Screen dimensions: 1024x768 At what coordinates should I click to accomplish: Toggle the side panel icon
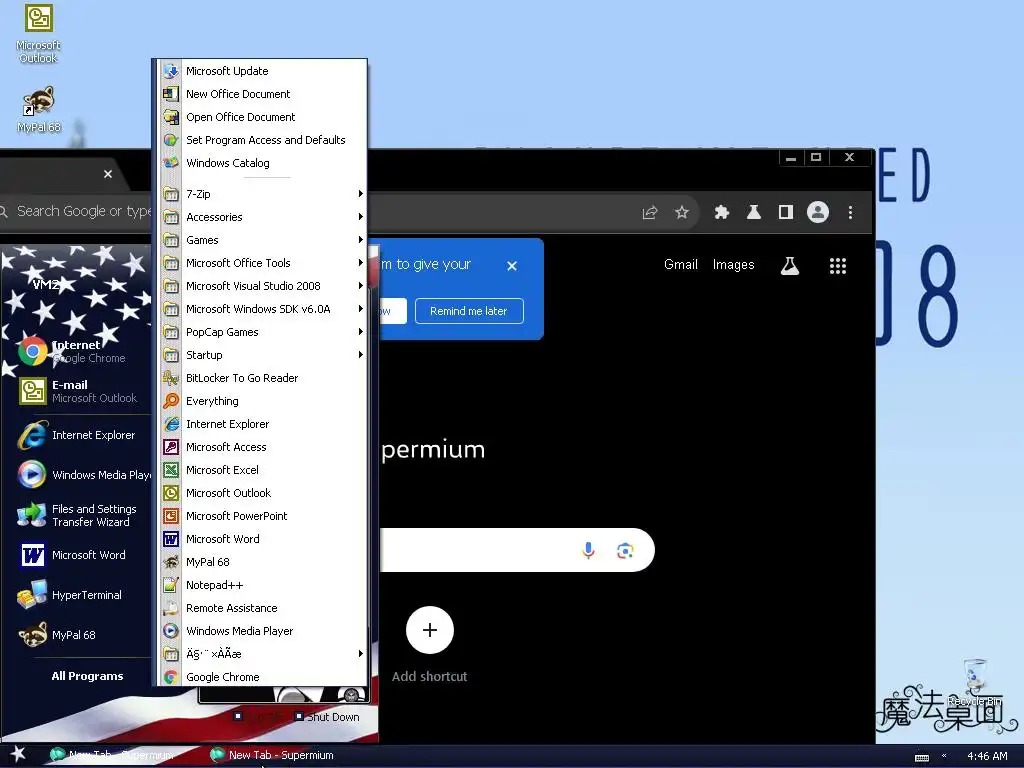(786, 212)
